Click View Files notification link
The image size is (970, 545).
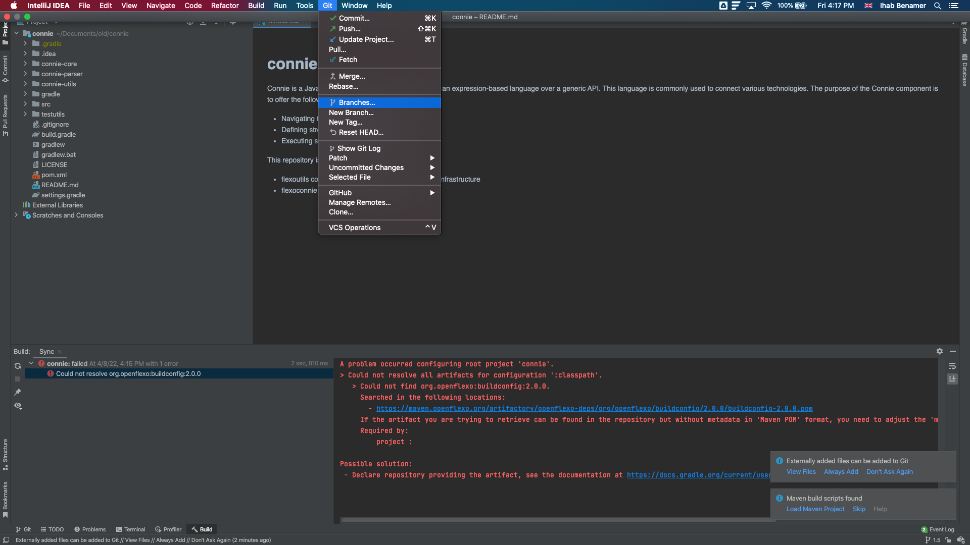[800, 472]
